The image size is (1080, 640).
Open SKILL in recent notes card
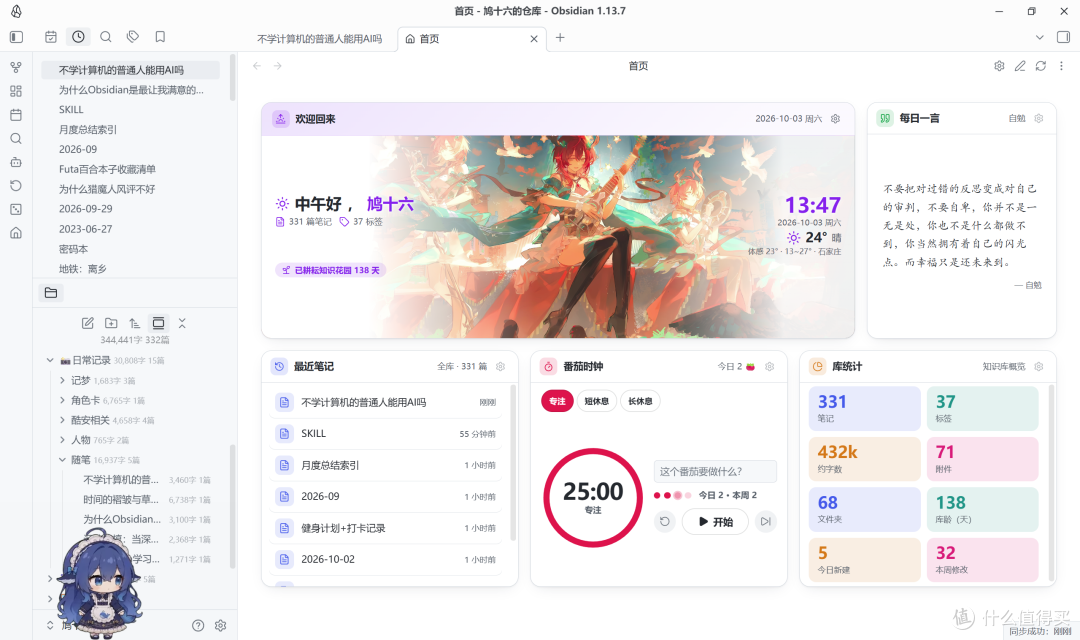tap(386, 433)
